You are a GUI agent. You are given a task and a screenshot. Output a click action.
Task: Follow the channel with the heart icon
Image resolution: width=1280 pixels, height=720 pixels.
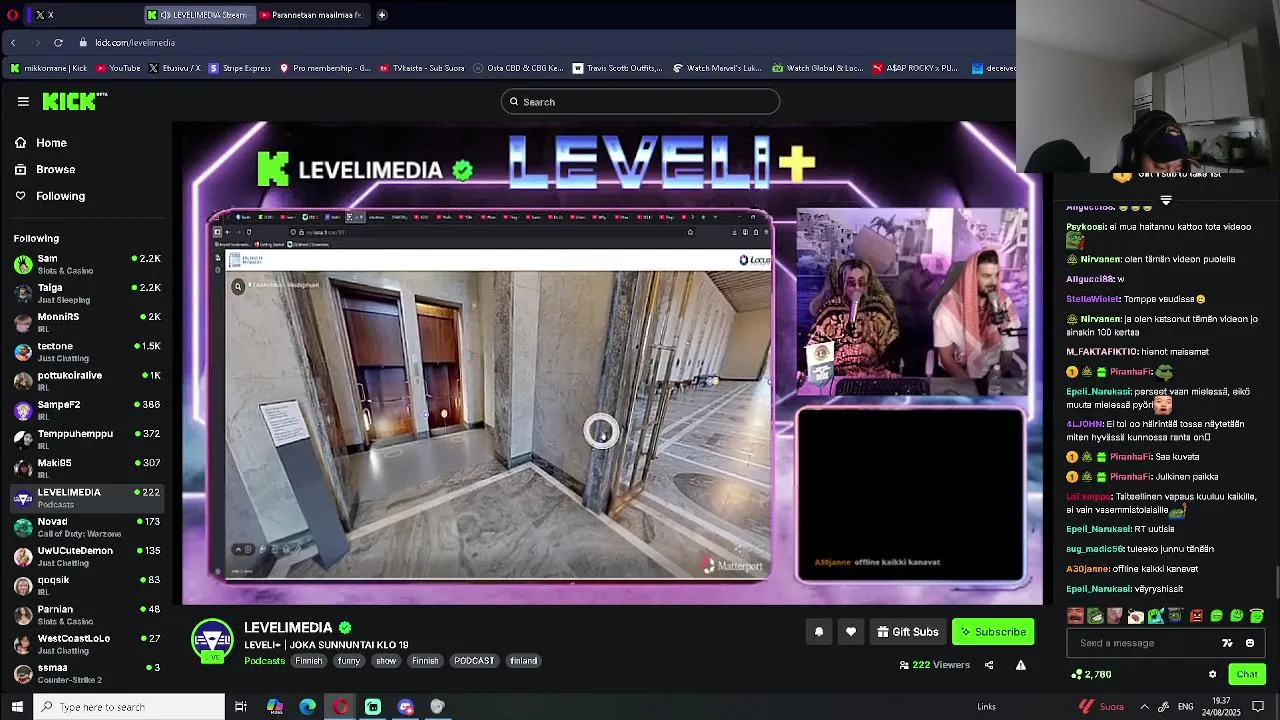pyautogui.click(x=851, y=632)
